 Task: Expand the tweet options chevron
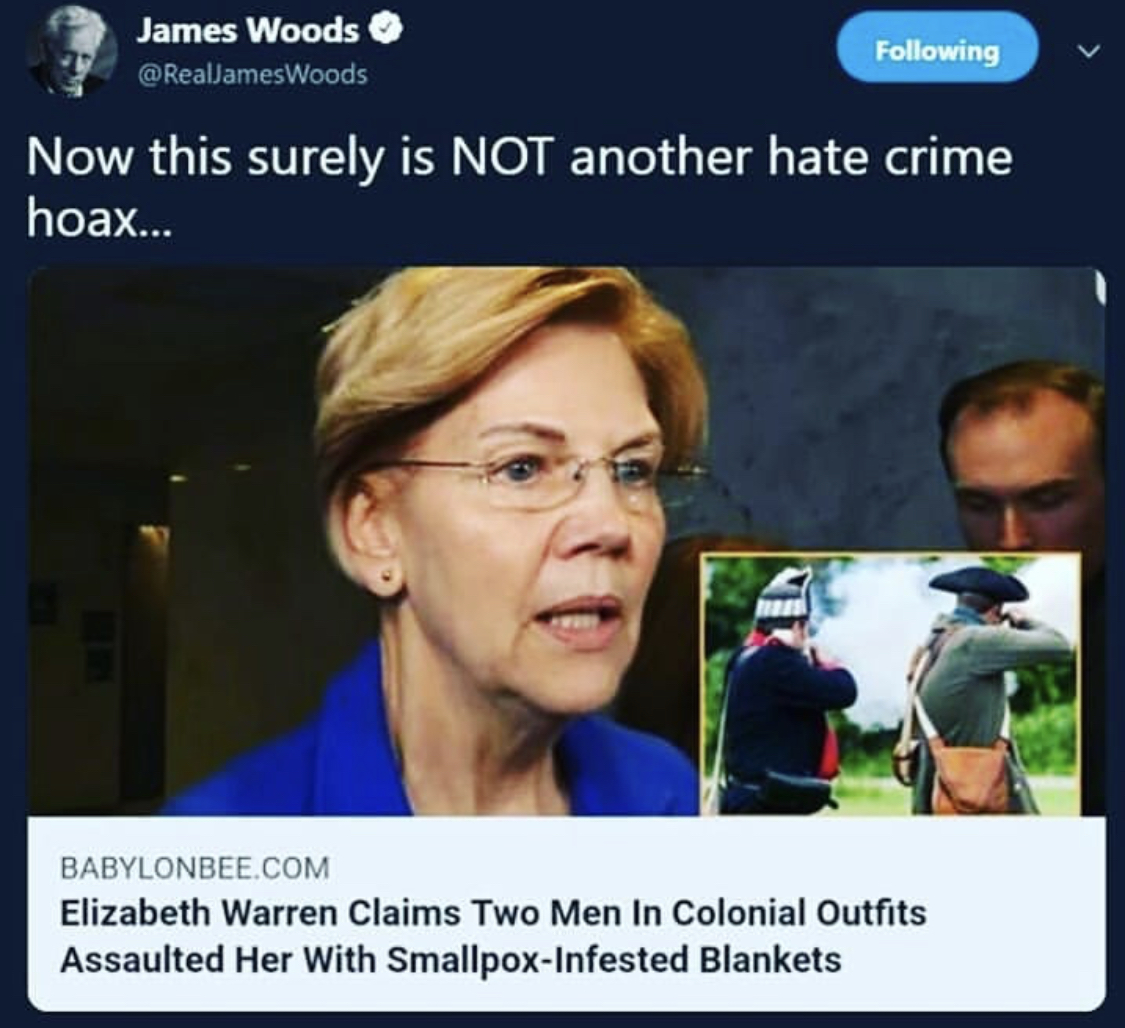(1089, 52)
